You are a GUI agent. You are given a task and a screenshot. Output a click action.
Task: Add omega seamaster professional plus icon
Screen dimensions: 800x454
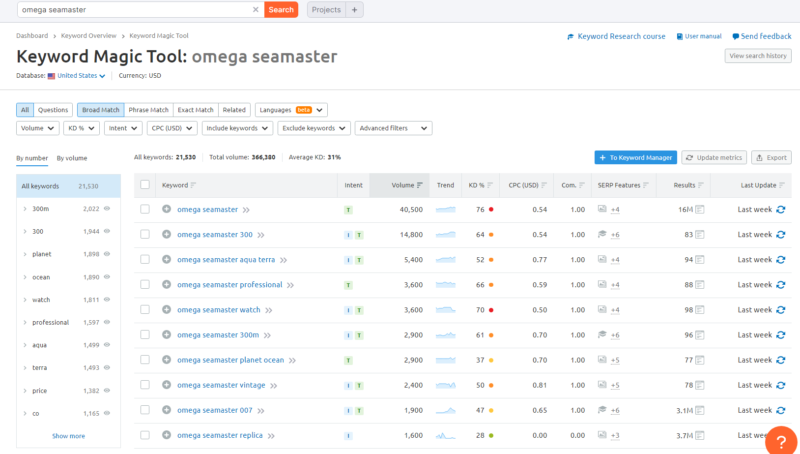coord(166,284)
